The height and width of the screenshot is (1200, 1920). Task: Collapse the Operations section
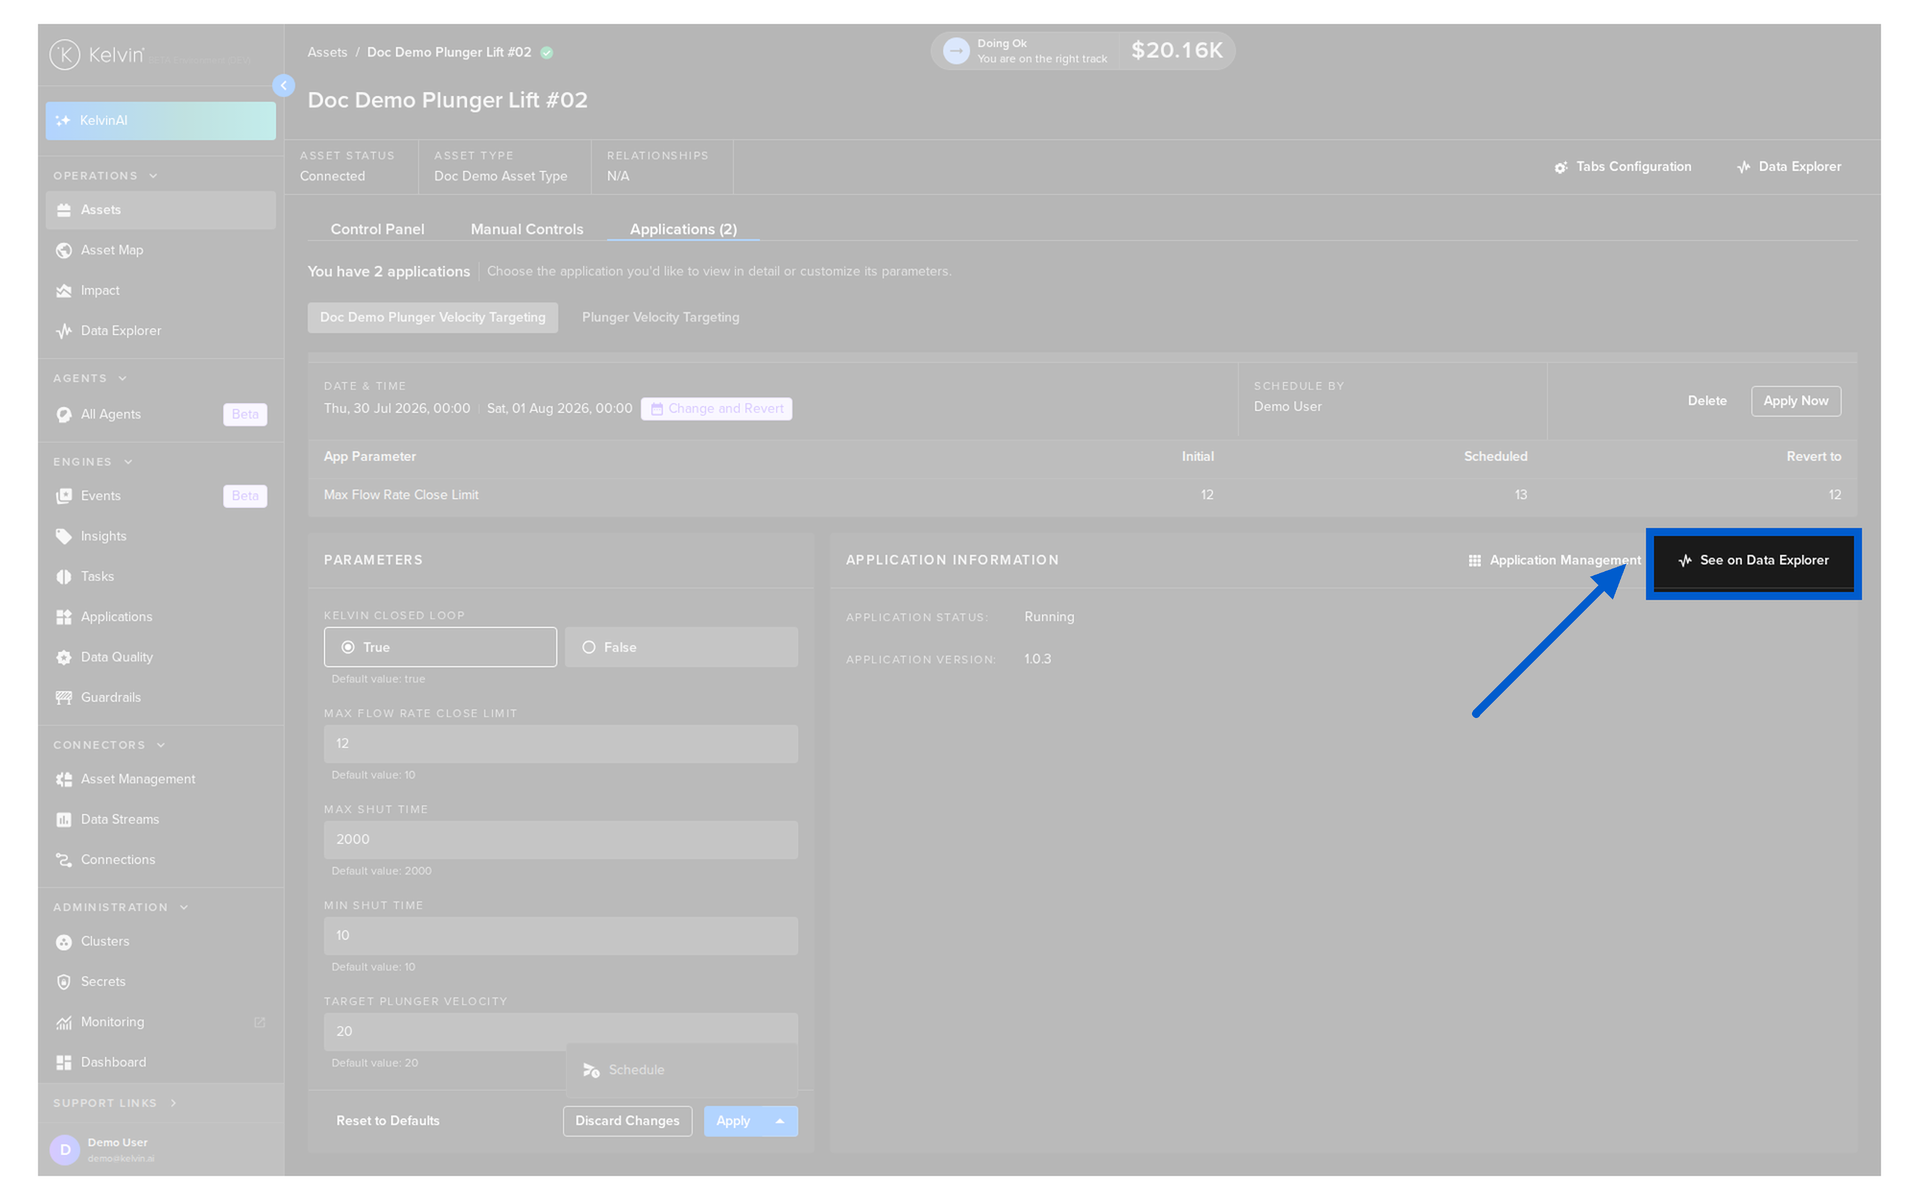(153, 176)
